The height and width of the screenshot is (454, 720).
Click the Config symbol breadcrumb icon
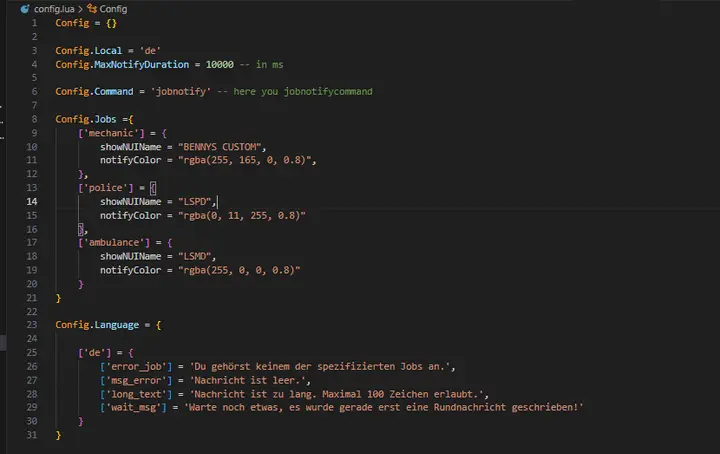pyautogui.click(x=92, y=8)
